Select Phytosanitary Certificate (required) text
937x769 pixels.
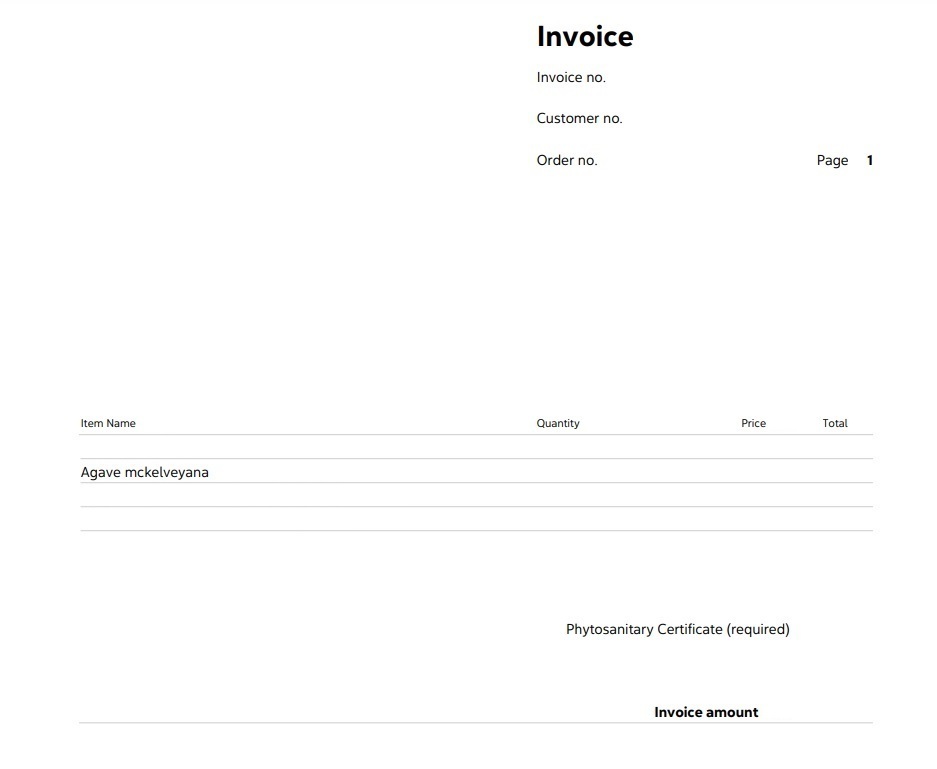coord(678,629)
